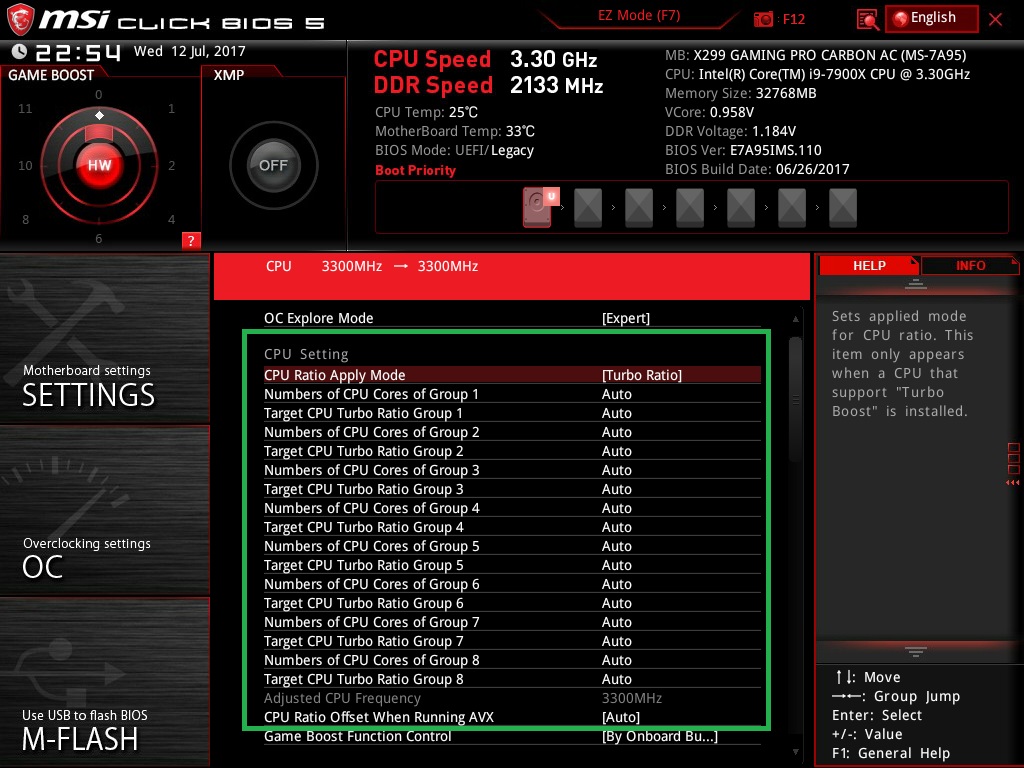This screenshot has height=768, width=1024.
Task: Take a screenshot with the camera icon
Action: coord(763,19)
